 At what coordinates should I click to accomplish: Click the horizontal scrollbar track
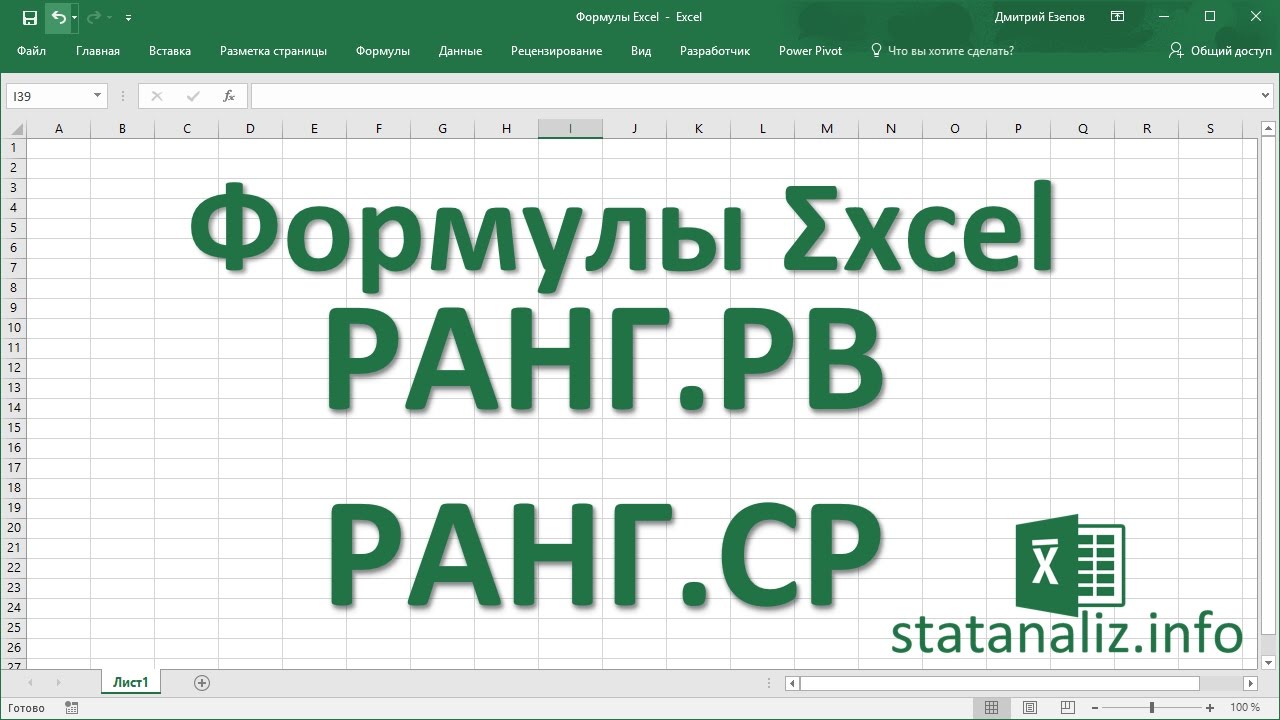point(1221,684)
